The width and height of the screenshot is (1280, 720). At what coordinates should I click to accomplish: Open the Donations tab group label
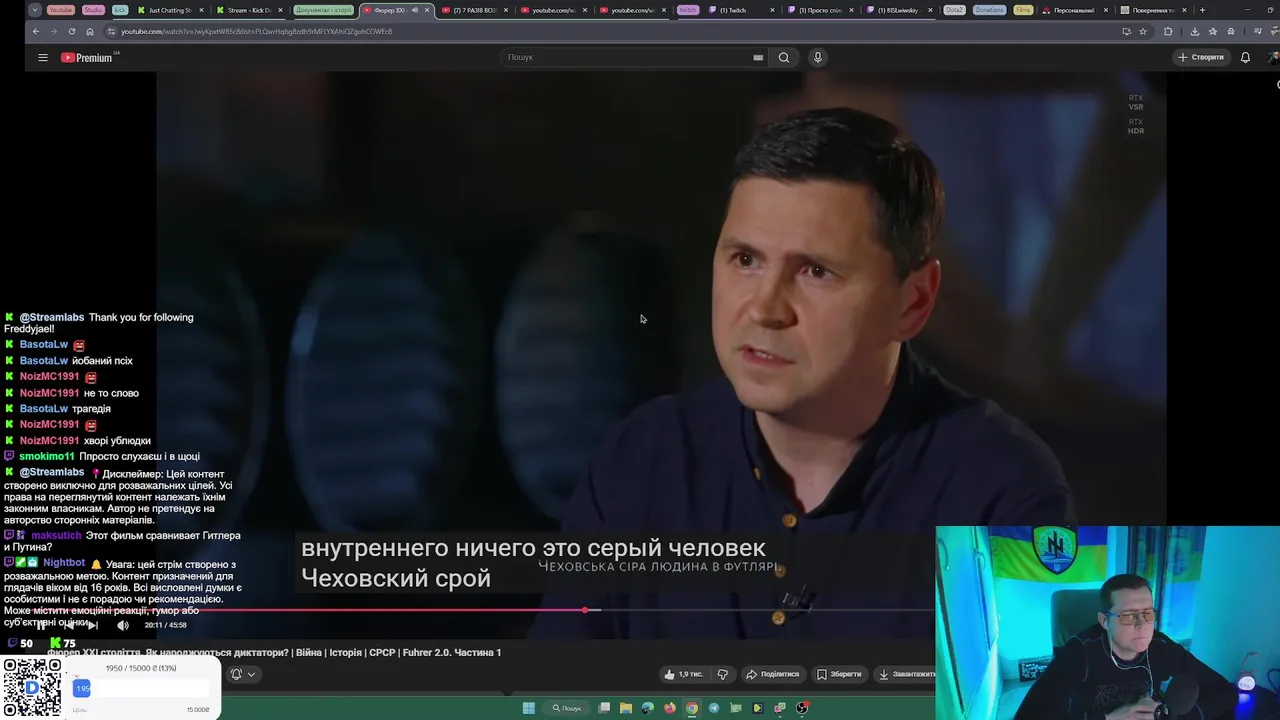989,10
